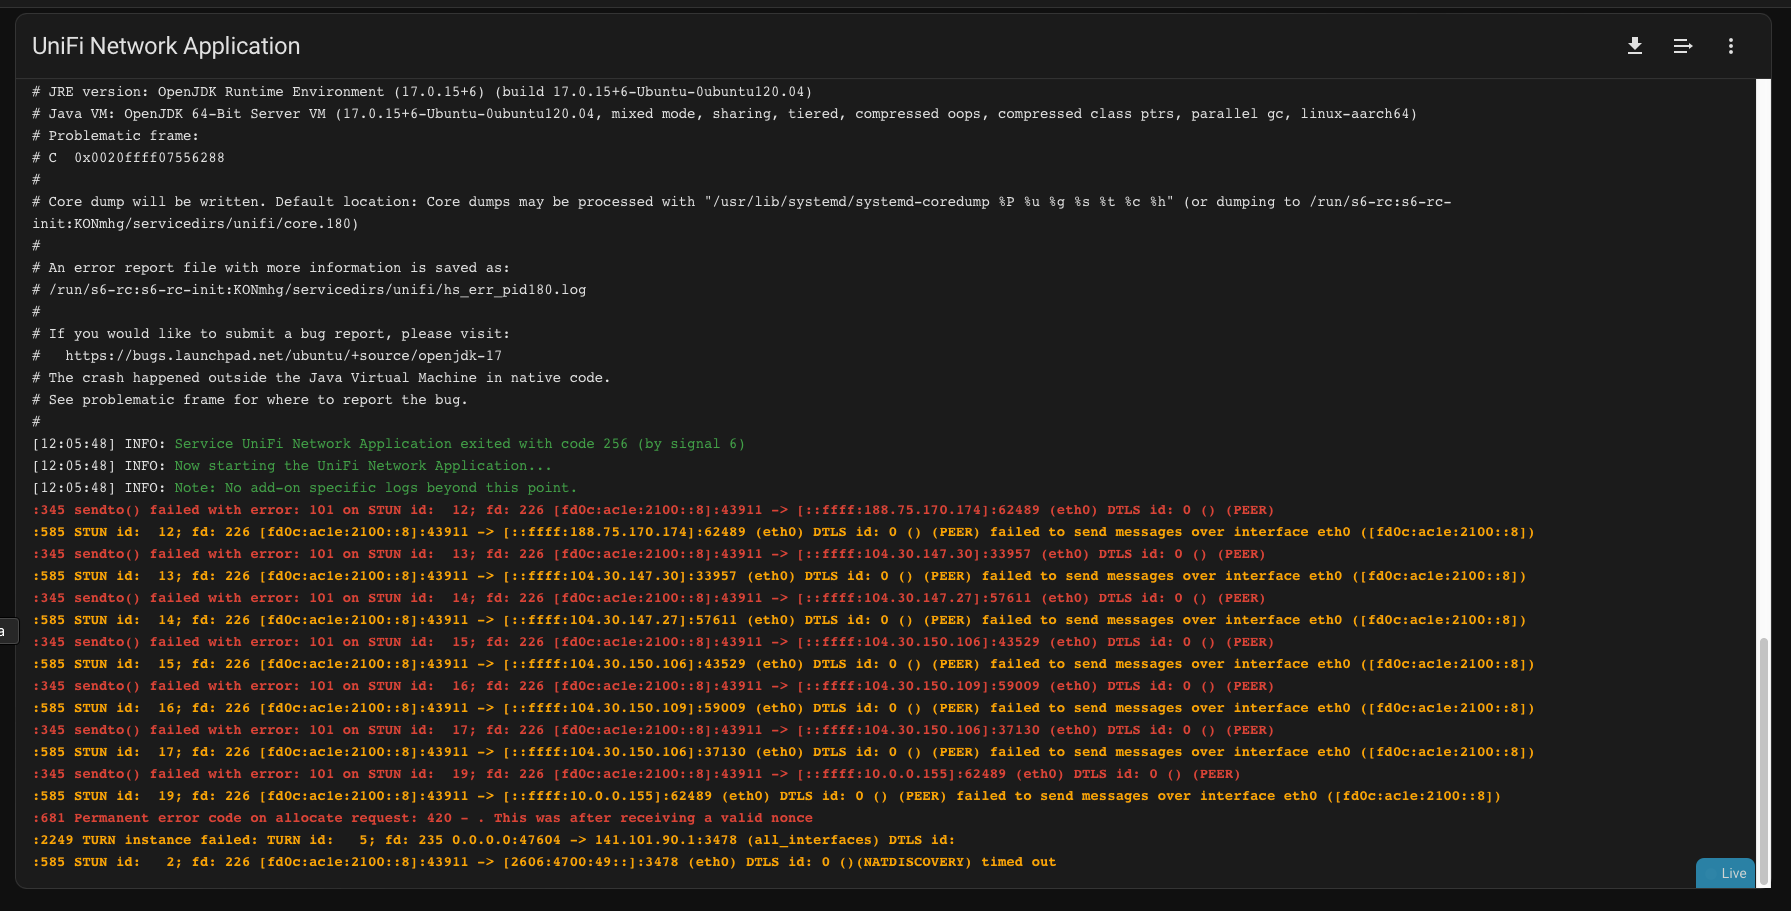The image size is (1791, 911).
Task: Click the 0x0020ffff07556288 frame address
Action: [149, 158]
